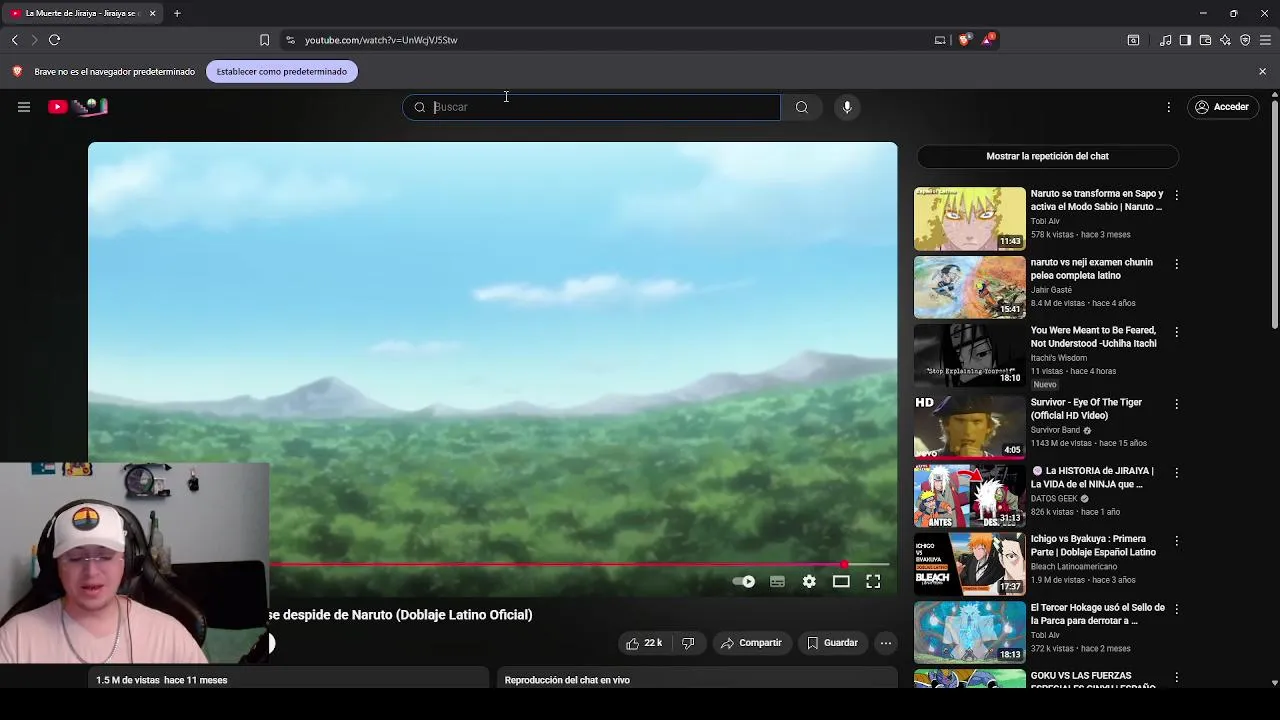Click the Acceder sign-in button

pos(1222,107)
